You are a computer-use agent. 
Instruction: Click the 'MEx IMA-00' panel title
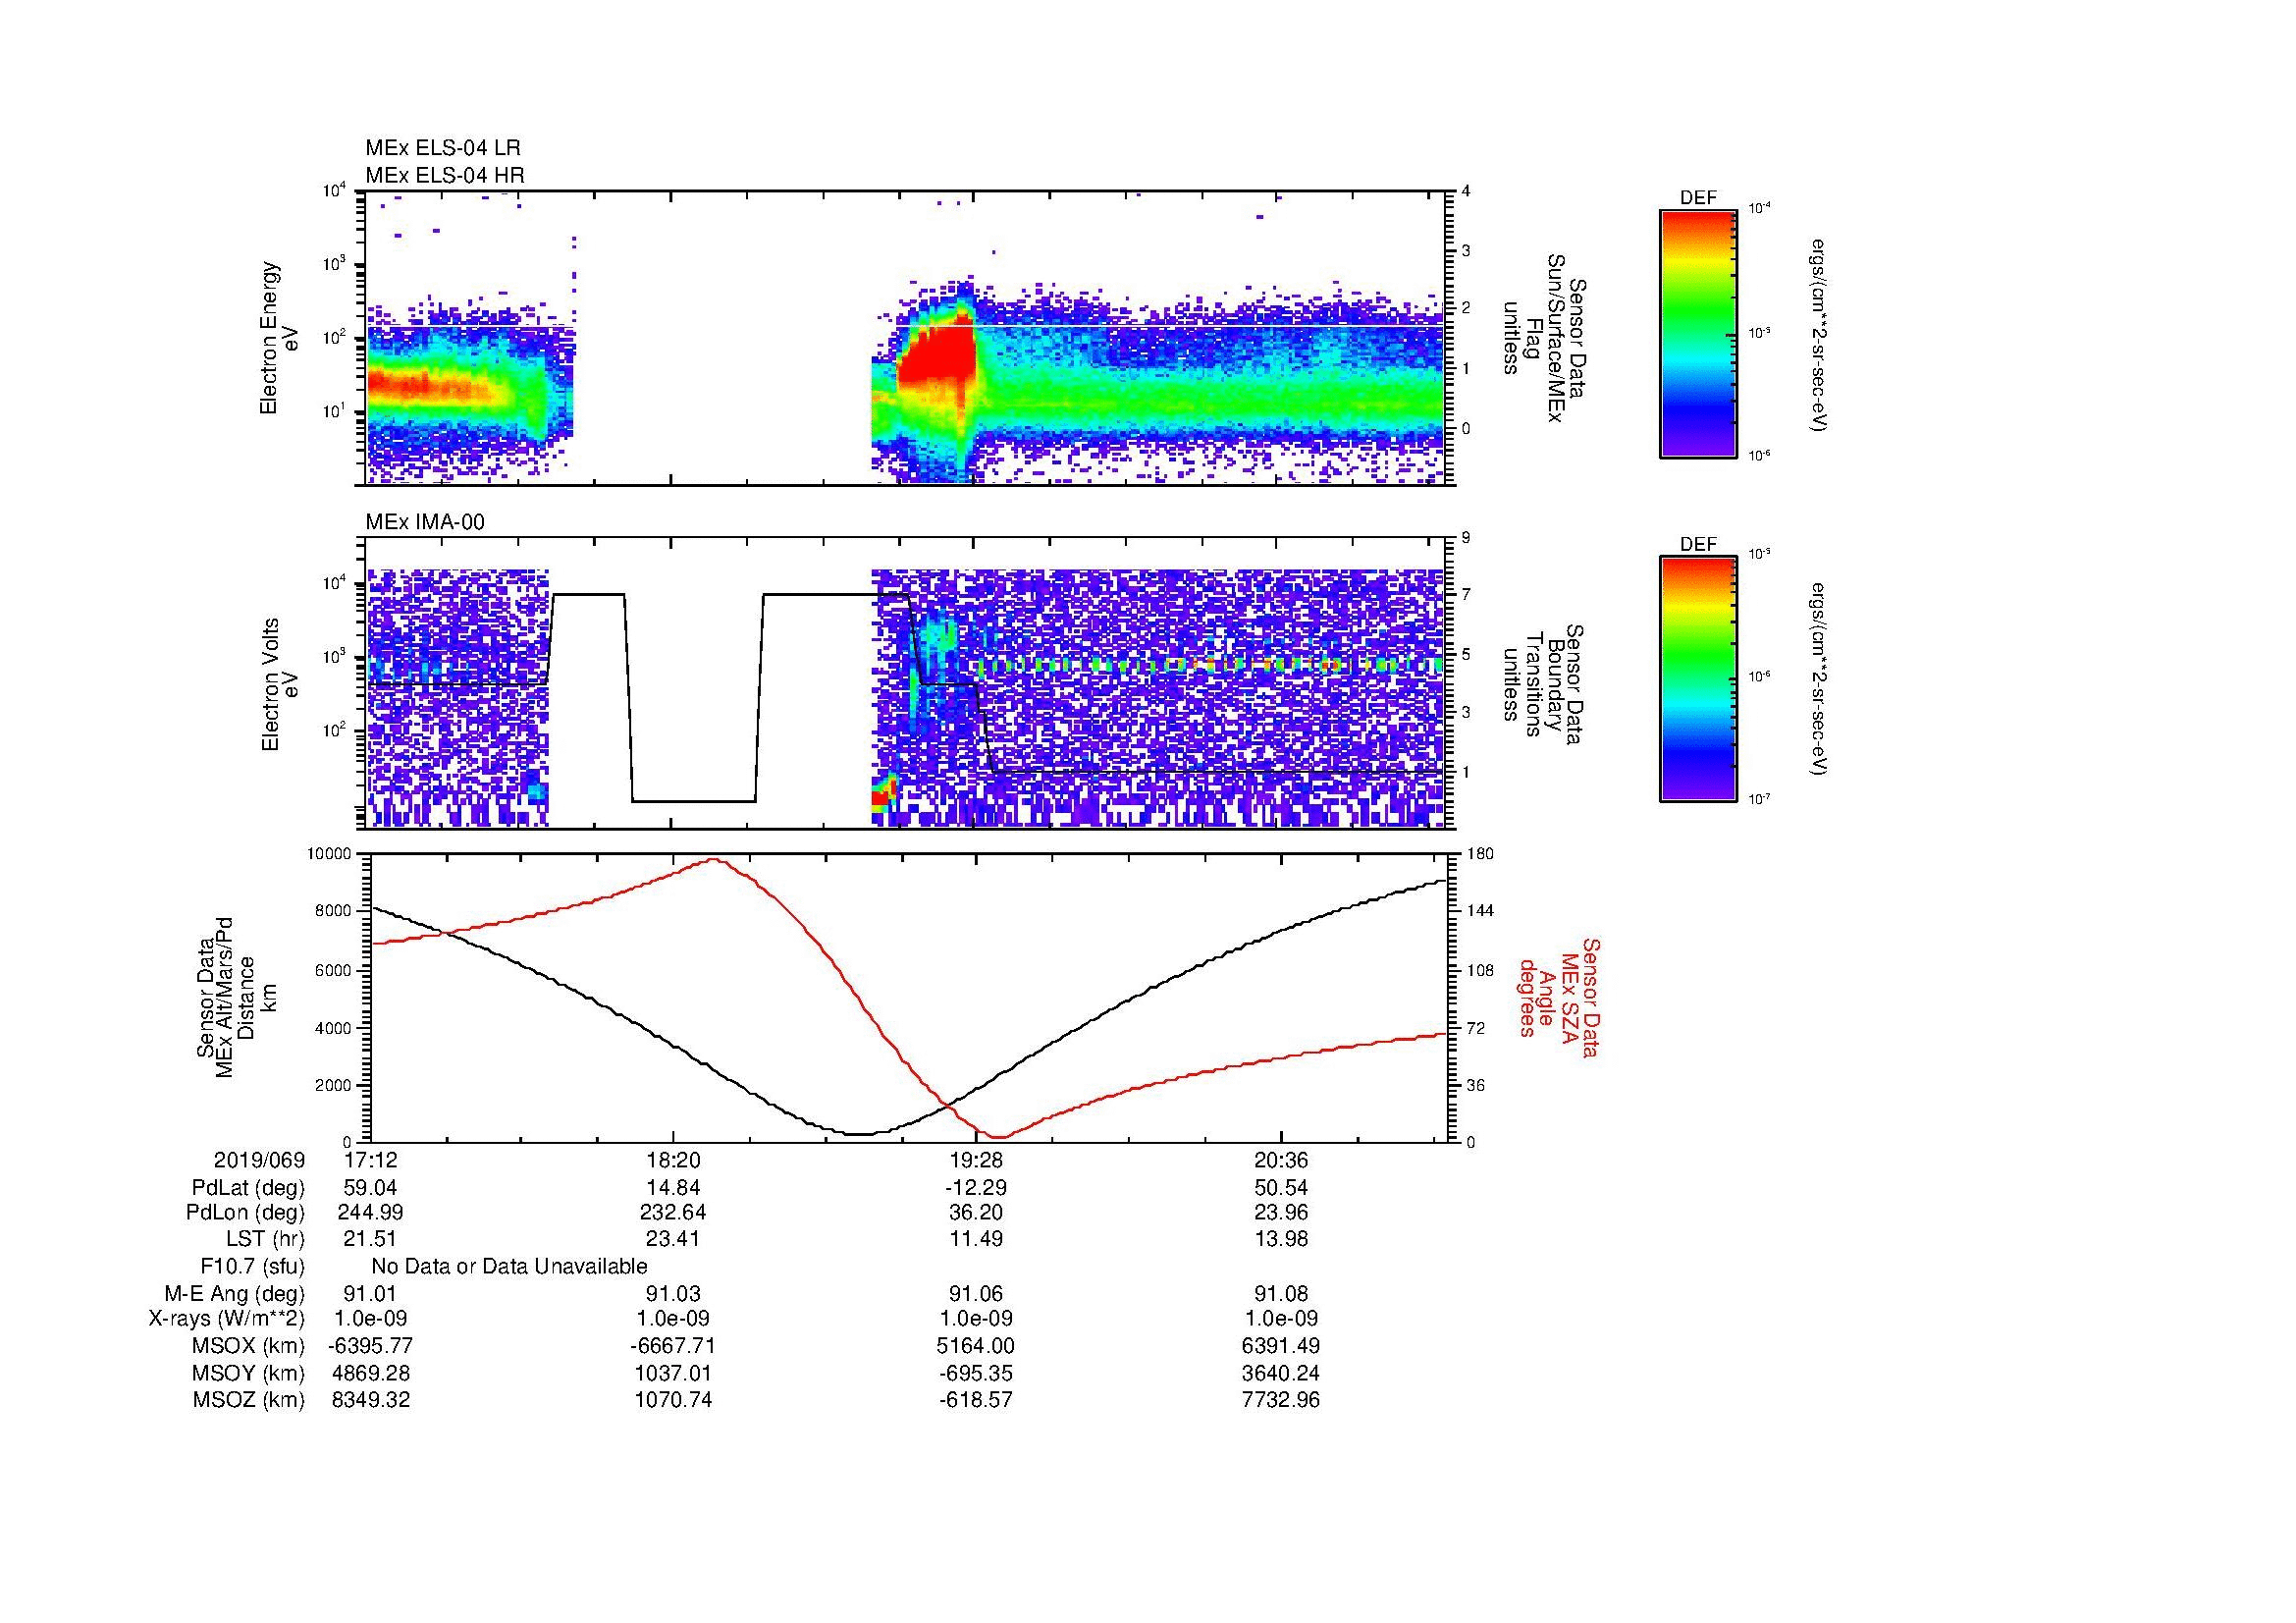click(x=425, y=522)
